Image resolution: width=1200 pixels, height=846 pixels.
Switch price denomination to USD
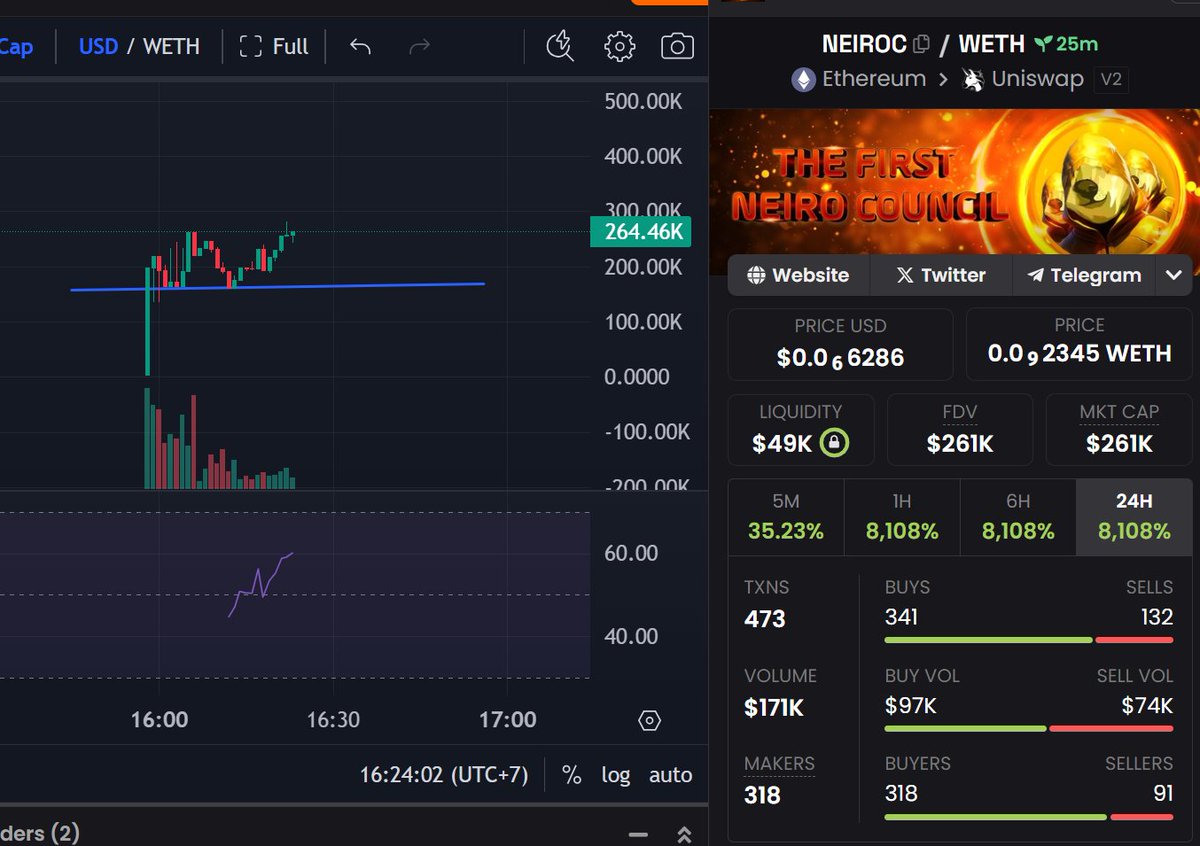(x=98, y=46)
